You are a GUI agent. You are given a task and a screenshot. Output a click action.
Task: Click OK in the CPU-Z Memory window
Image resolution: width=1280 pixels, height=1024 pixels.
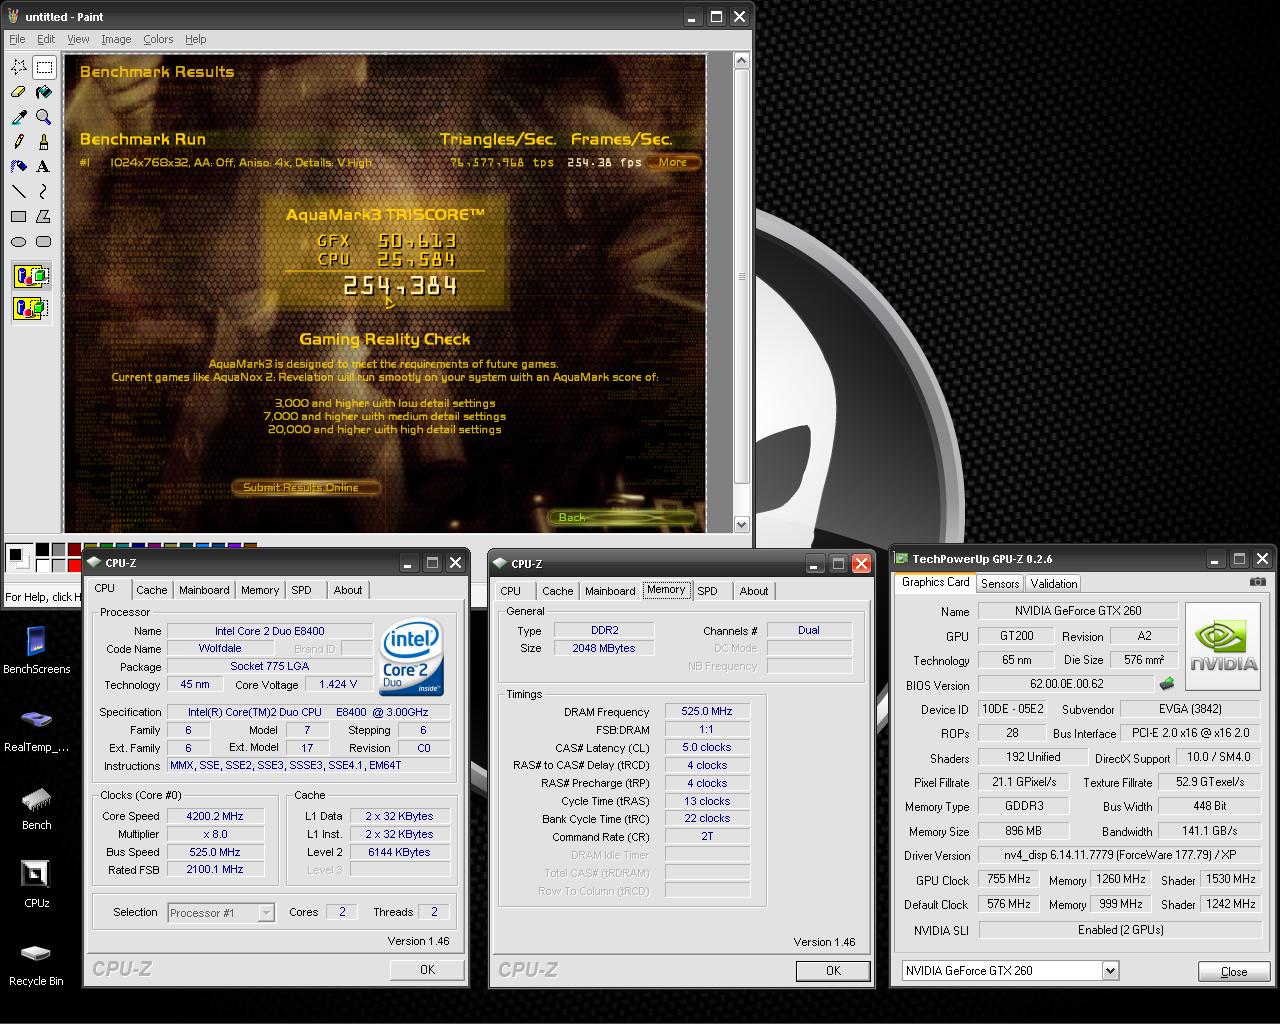pyautogui.click(x=833, y=970)
